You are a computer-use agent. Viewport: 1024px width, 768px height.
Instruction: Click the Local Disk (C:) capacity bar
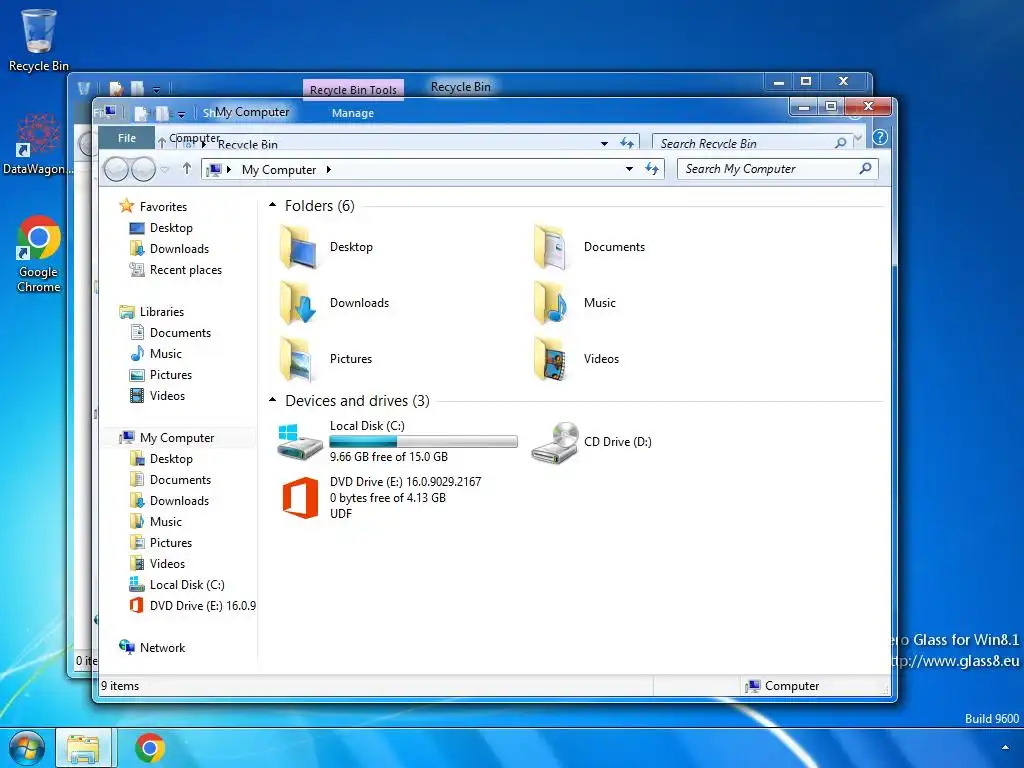(x=423, y=441)
